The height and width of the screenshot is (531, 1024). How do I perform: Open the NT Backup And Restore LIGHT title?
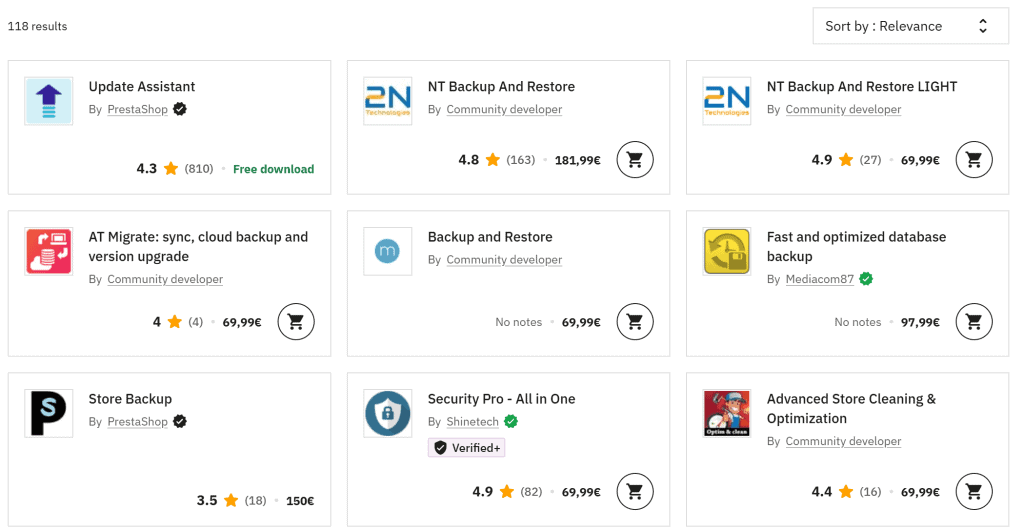pos(861,86)
